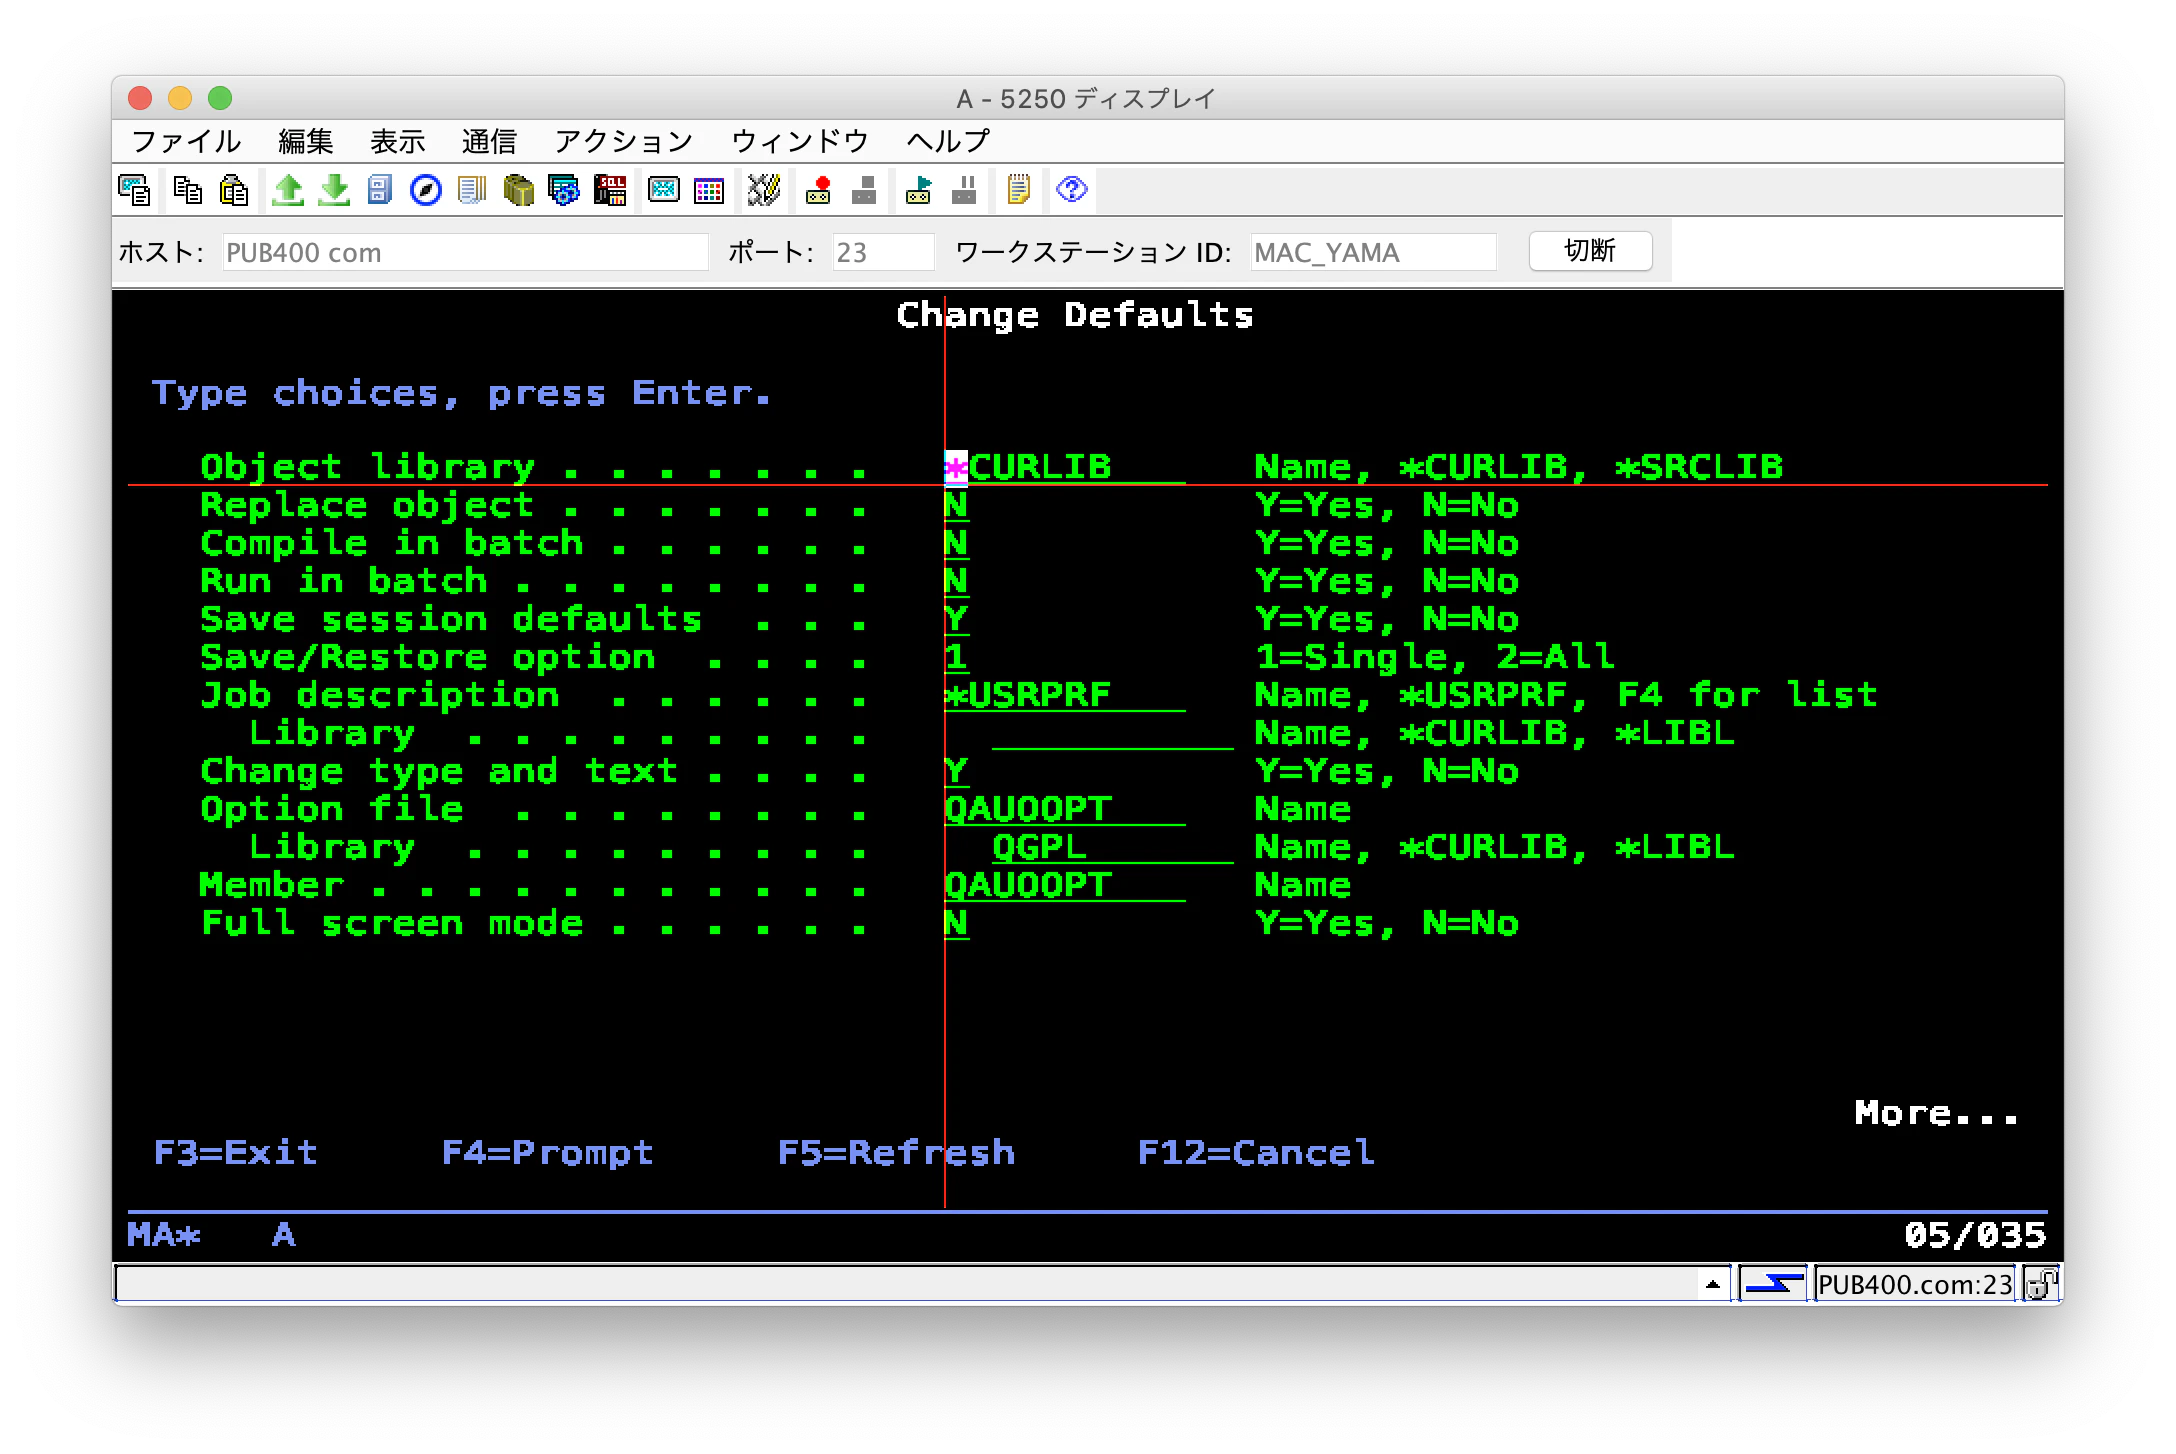Click the yellow notepad toolbar icon
This screenshot has height=1454, width=2176.
coord(1018,190)
